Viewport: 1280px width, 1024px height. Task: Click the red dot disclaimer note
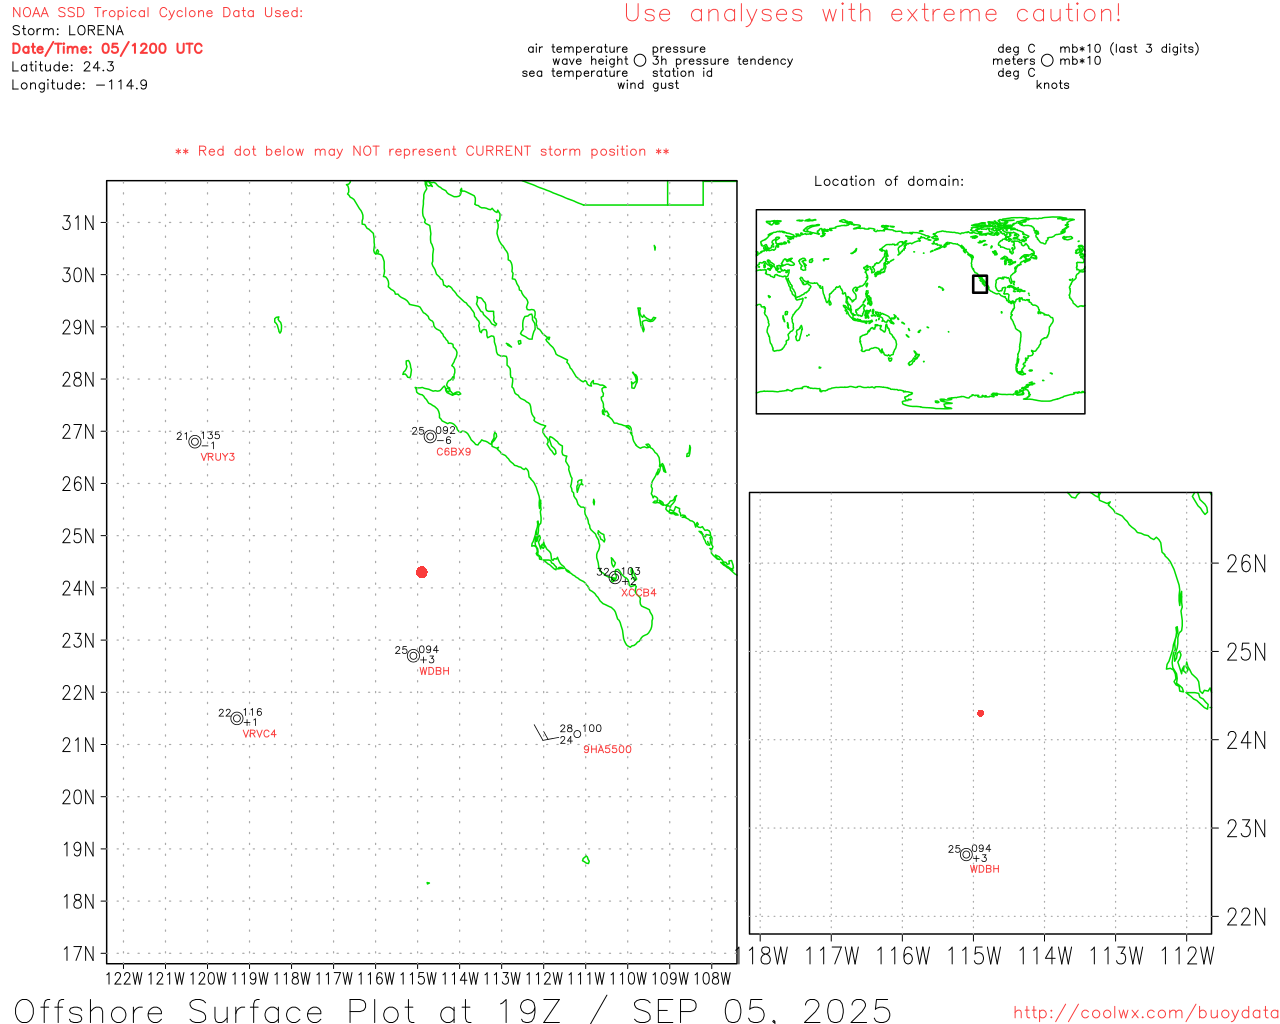[x=422, y=151]
